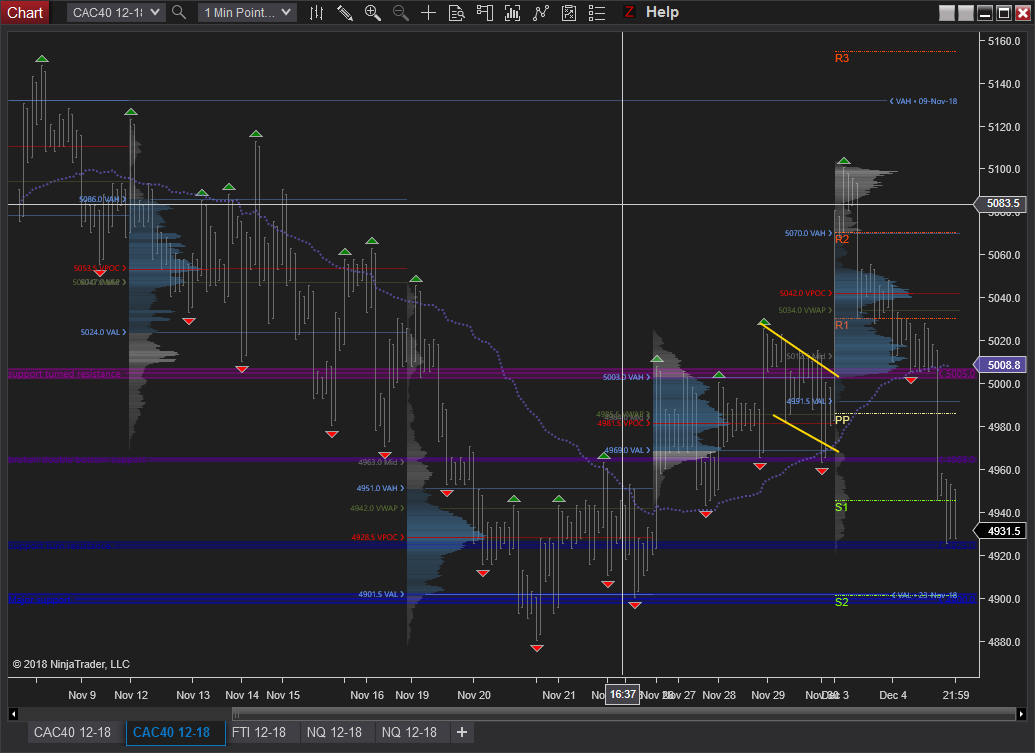Select the lower yellow trend line

(805, 433)
